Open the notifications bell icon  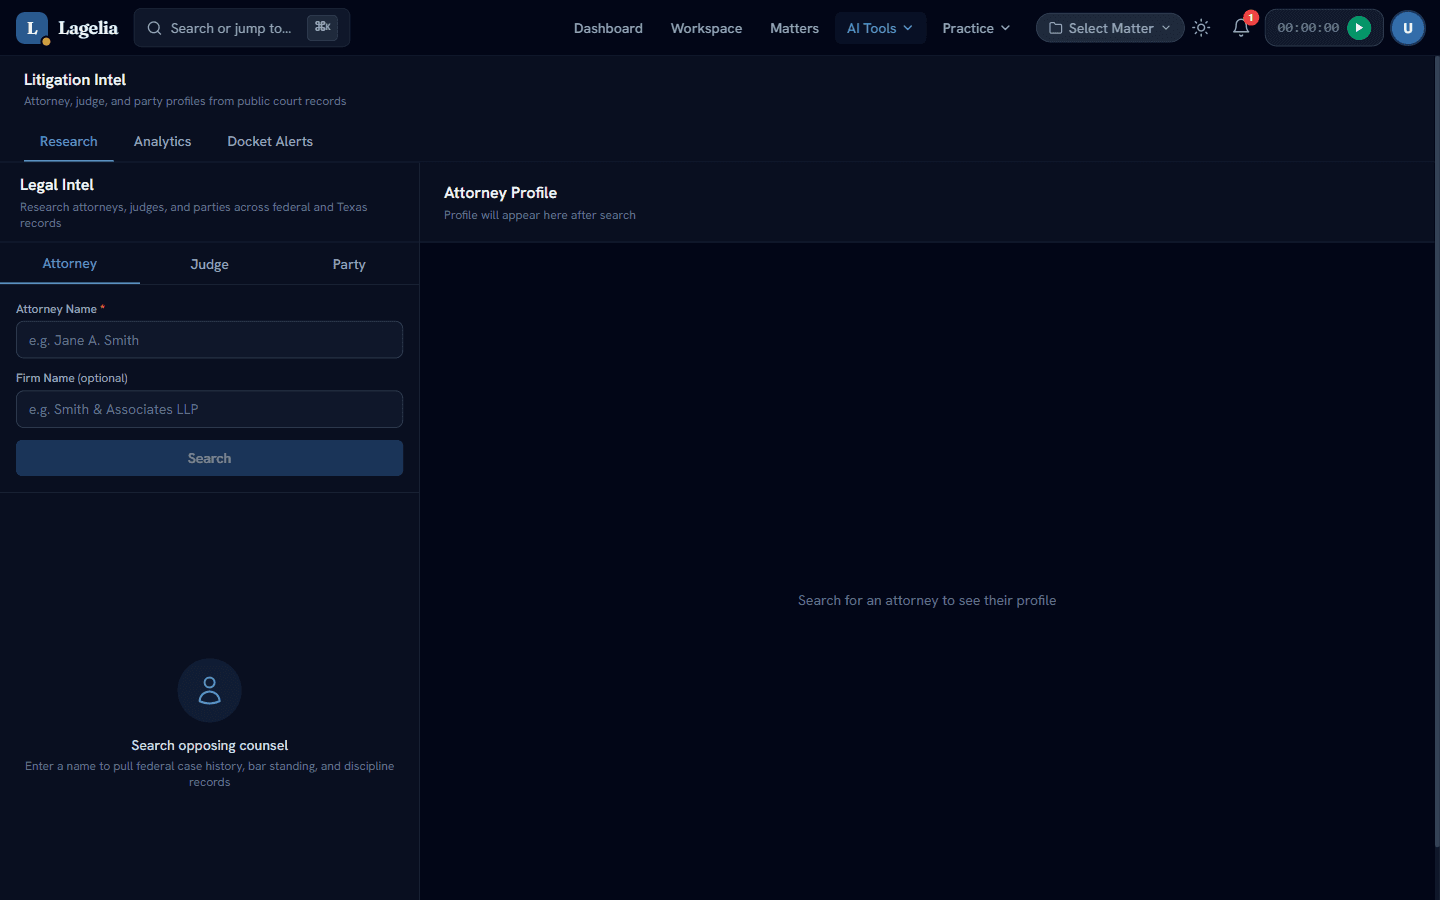1241,28
